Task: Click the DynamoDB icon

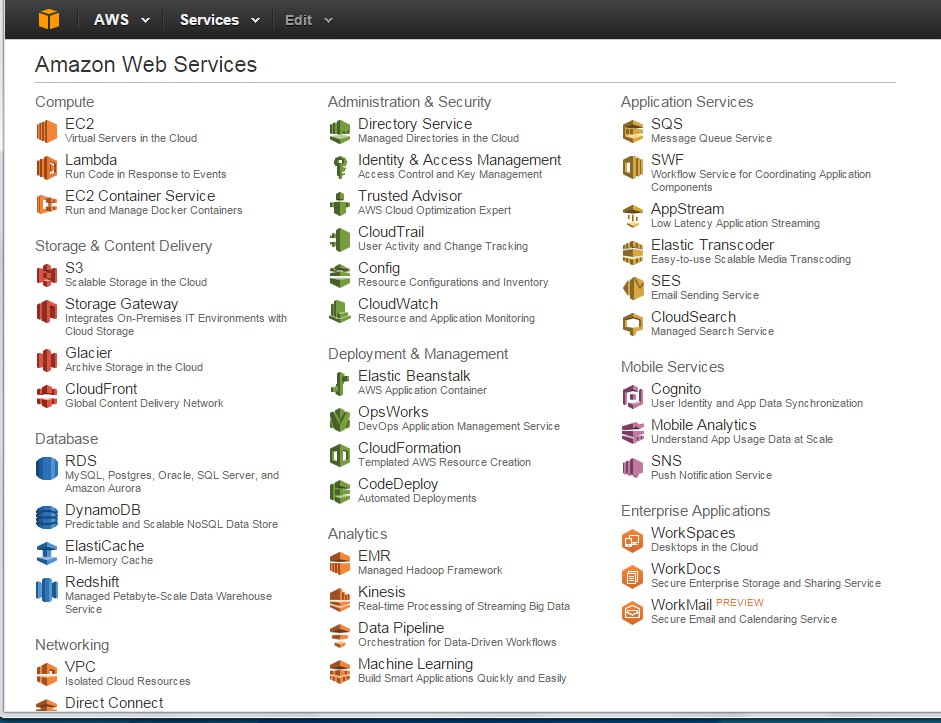Action: click(46, 517)
